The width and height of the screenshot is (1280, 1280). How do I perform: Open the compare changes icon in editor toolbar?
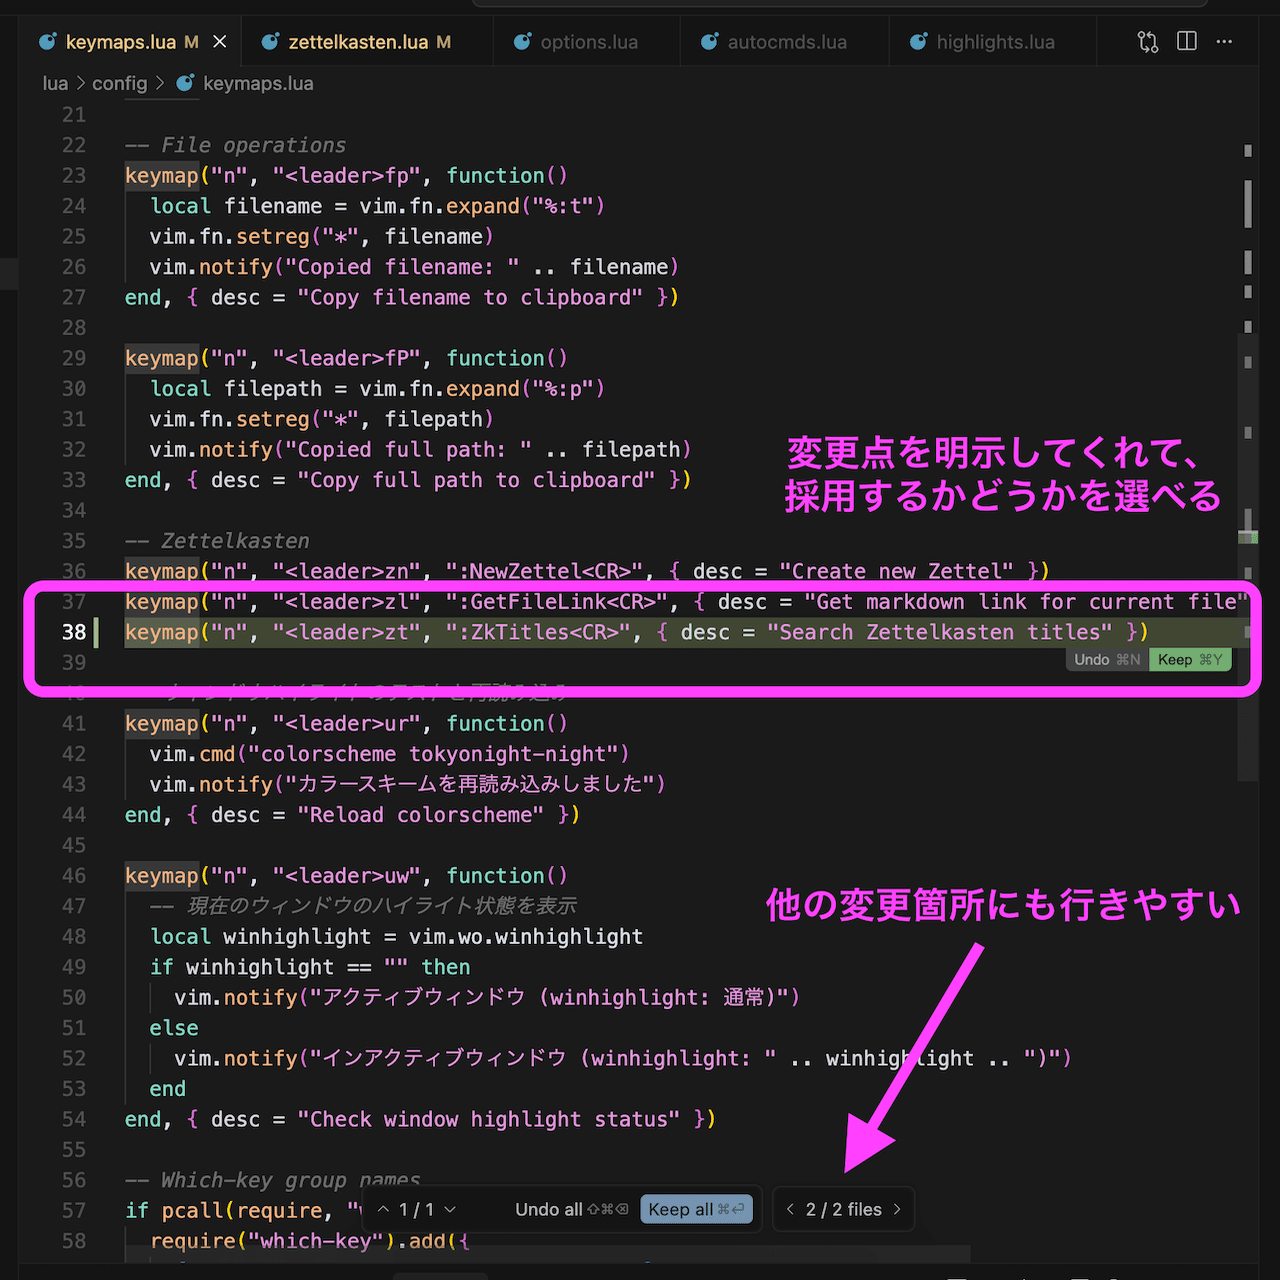click(x=1148, y=42)
